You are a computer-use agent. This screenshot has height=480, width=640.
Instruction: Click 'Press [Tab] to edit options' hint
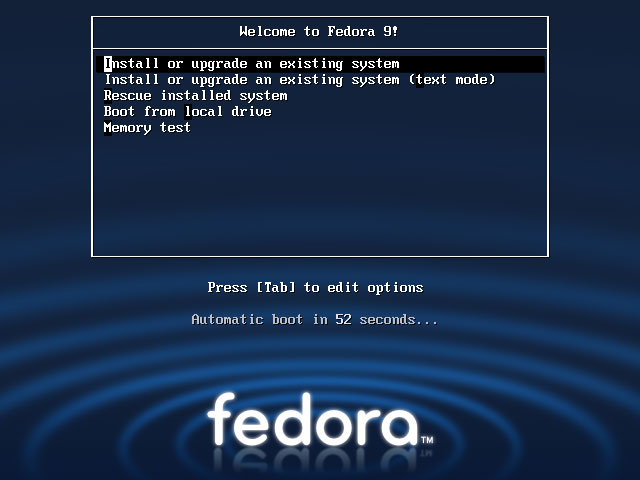315,288
